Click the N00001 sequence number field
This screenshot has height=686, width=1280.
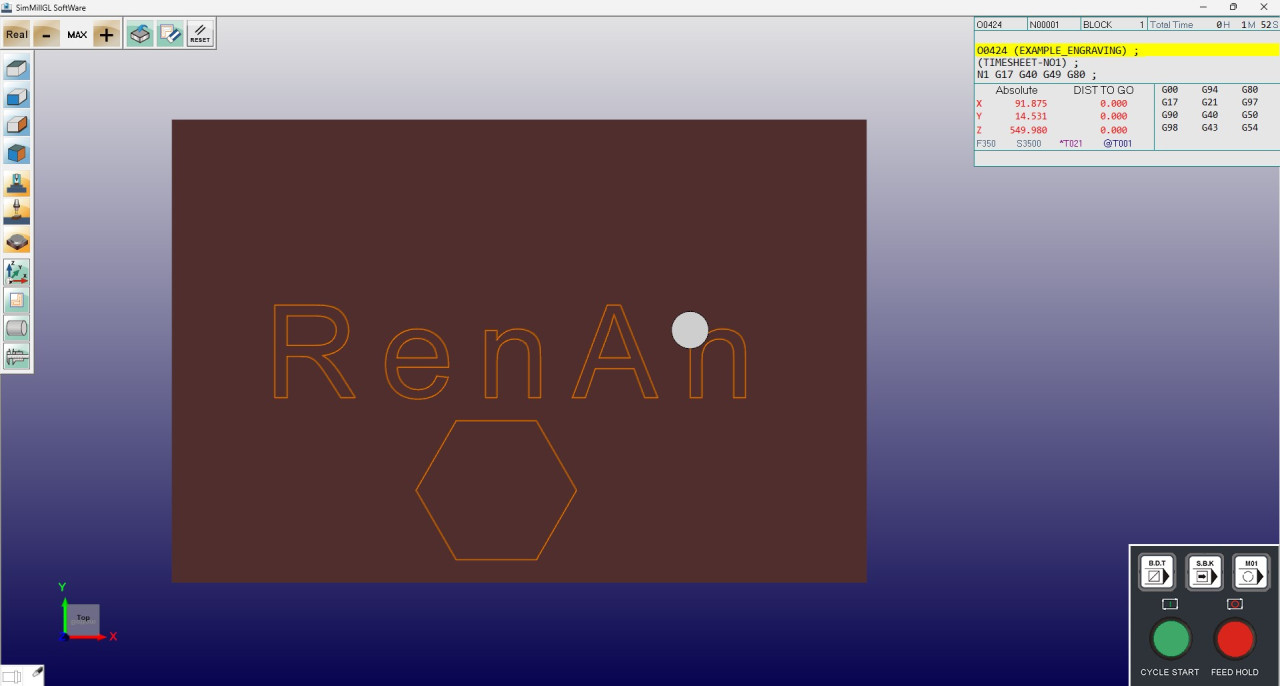pyautogui.click(x=1053, y=24)
